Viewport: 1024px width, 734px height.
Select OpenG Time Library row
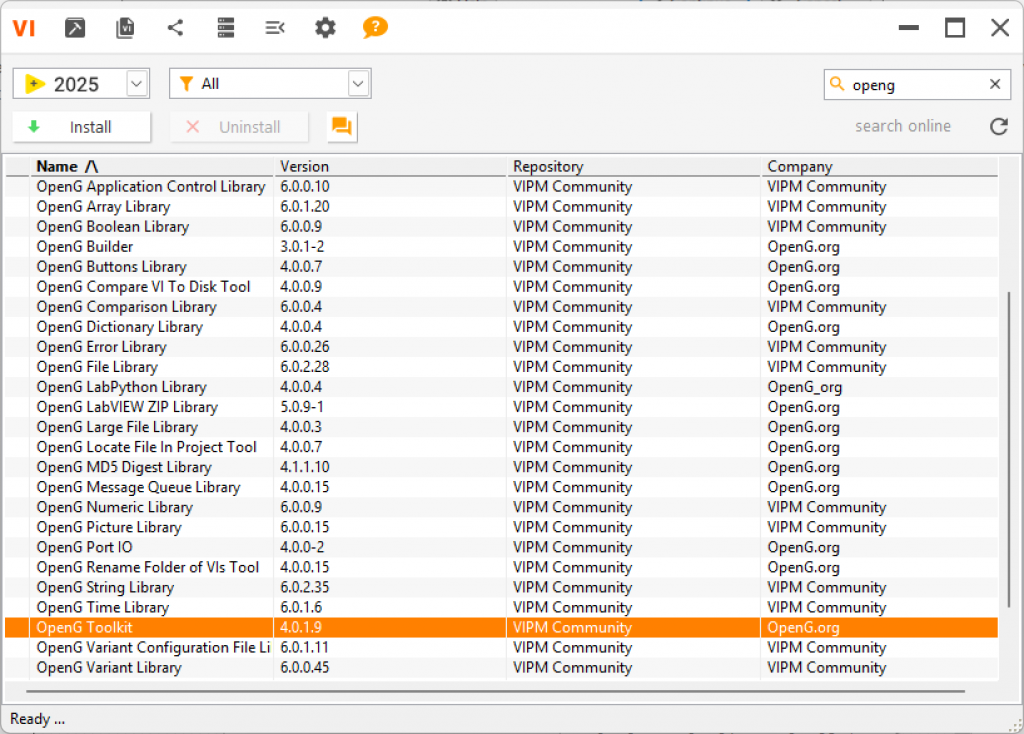(x=502, y=607)
